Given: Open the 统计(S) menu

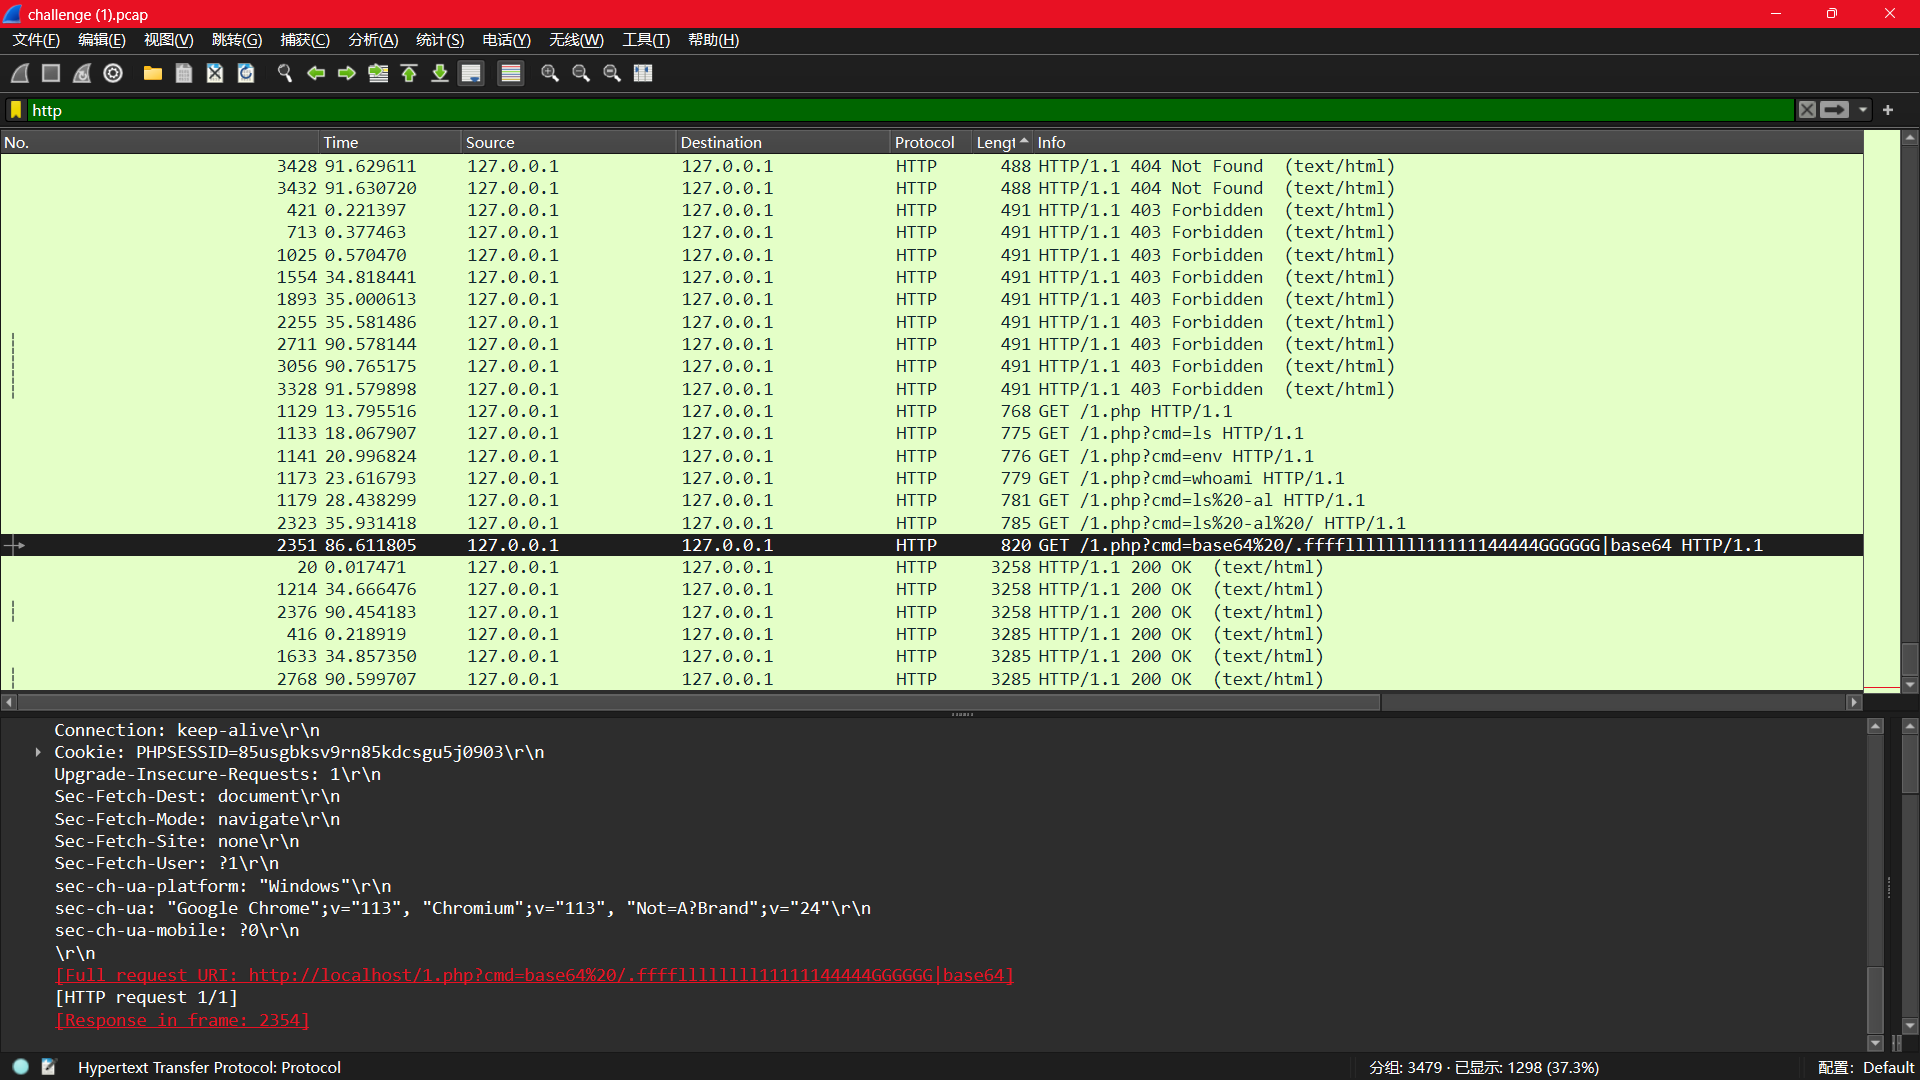Looking at the screenshot, I should (x=440, y=40).
